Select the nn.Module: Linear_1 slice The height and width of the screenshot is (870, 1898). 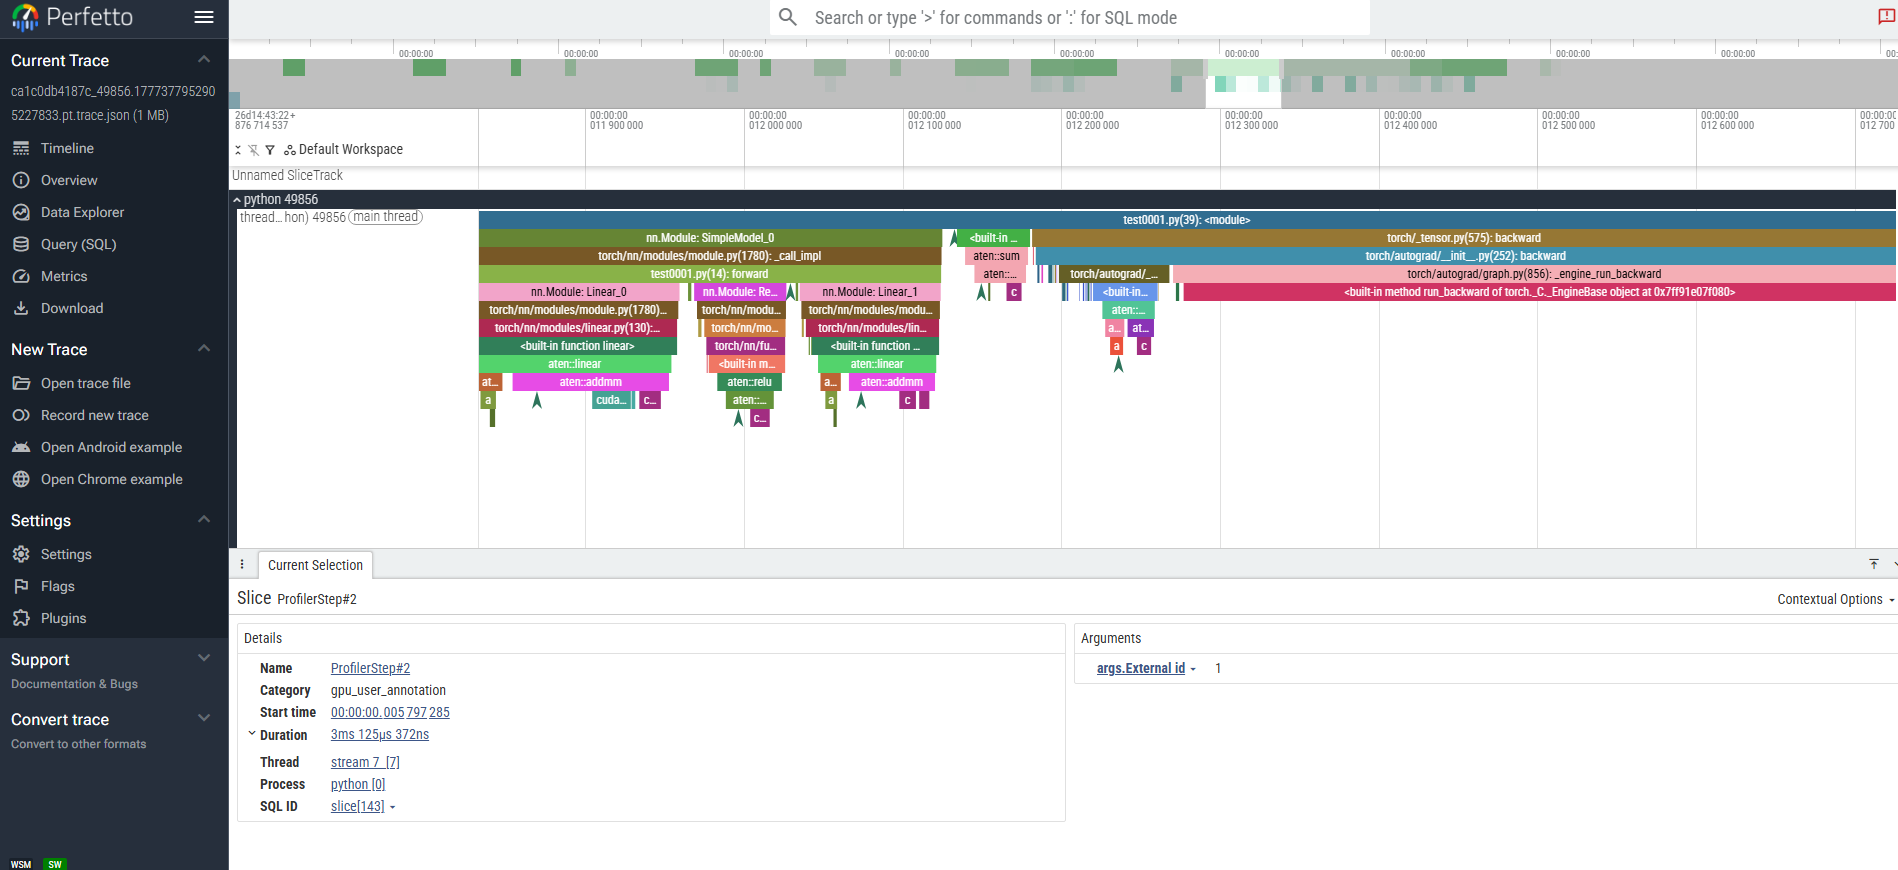pyautogui.click(x=870, y=292)
